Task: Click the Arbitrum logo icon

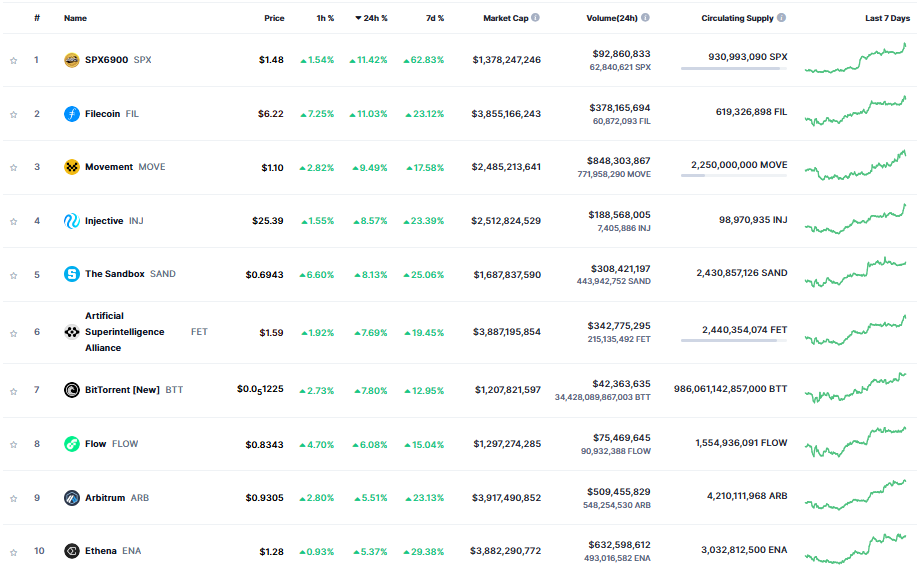Action: [71, 498]
